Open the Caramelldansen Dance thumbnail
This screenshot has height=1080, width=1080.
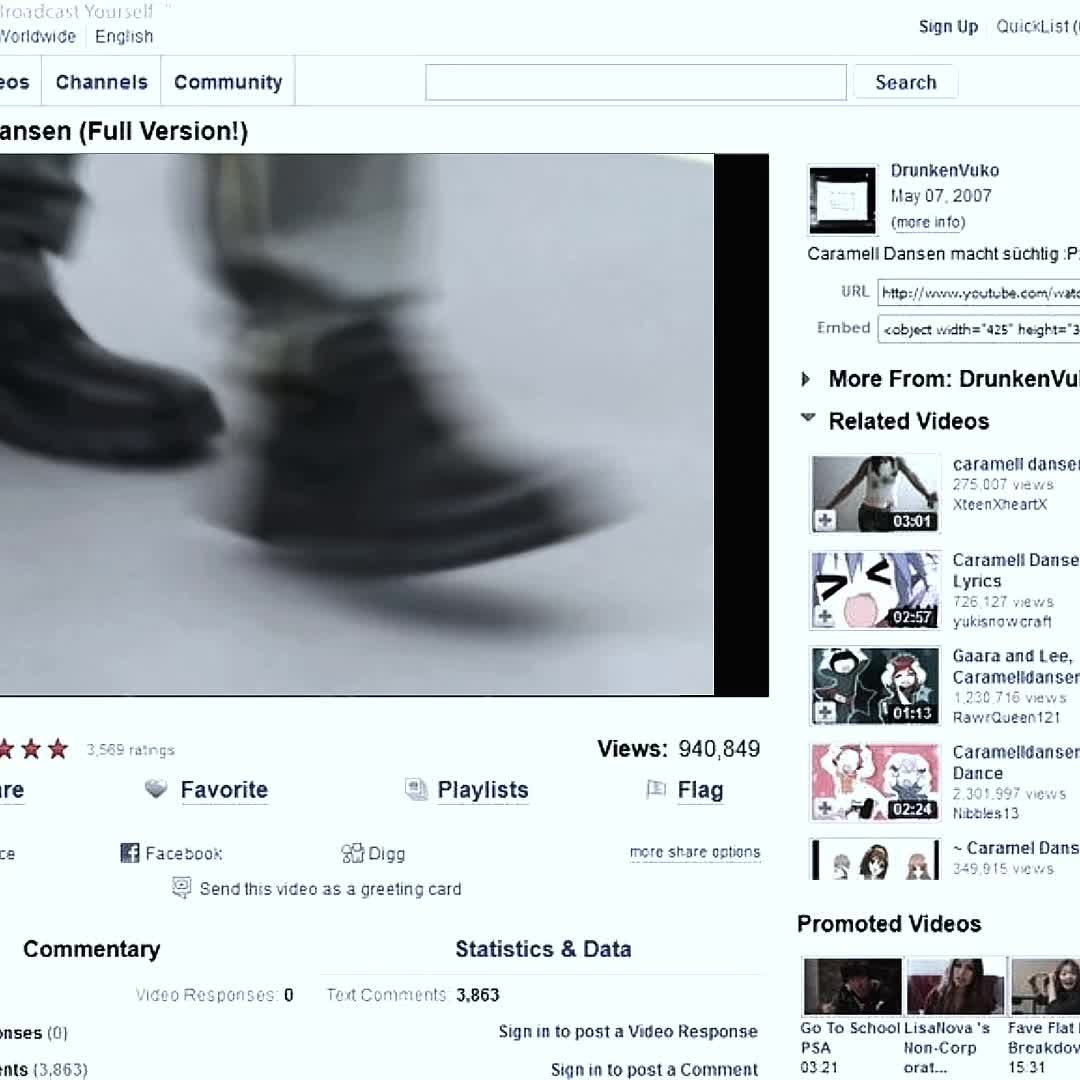(875, 781)
